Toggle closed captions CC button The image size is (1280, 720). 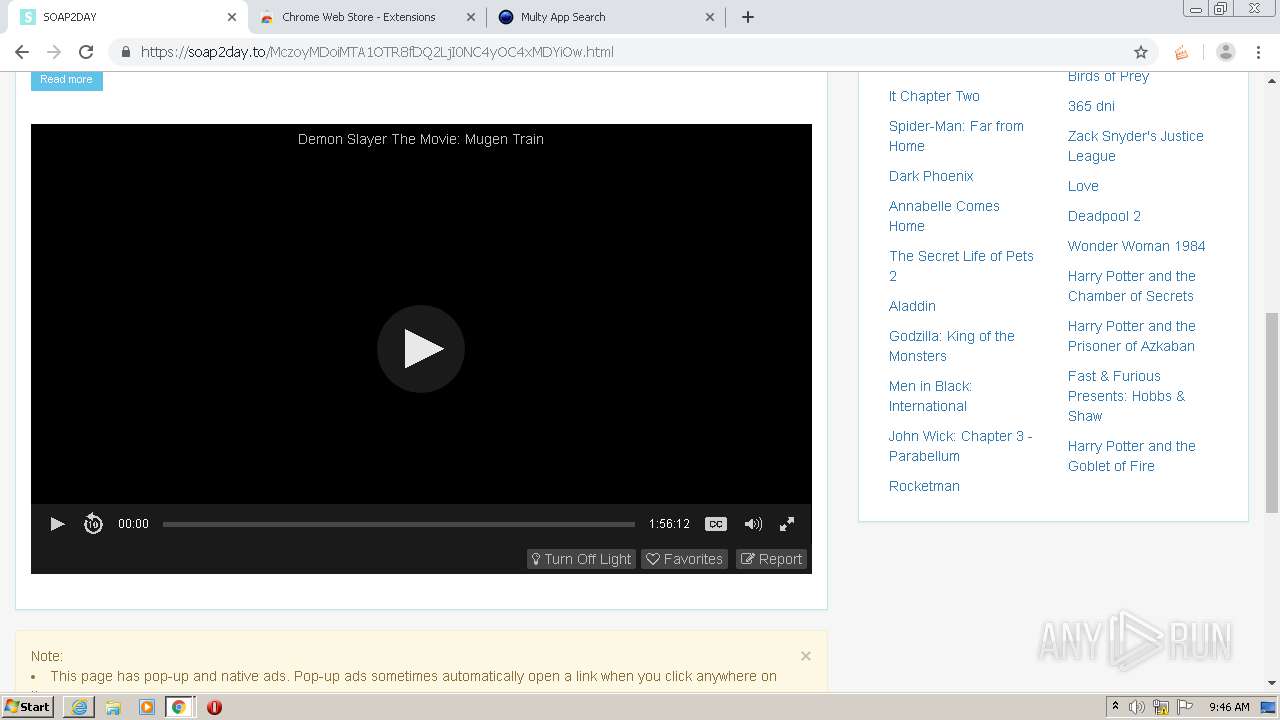(x=716, y=524)
